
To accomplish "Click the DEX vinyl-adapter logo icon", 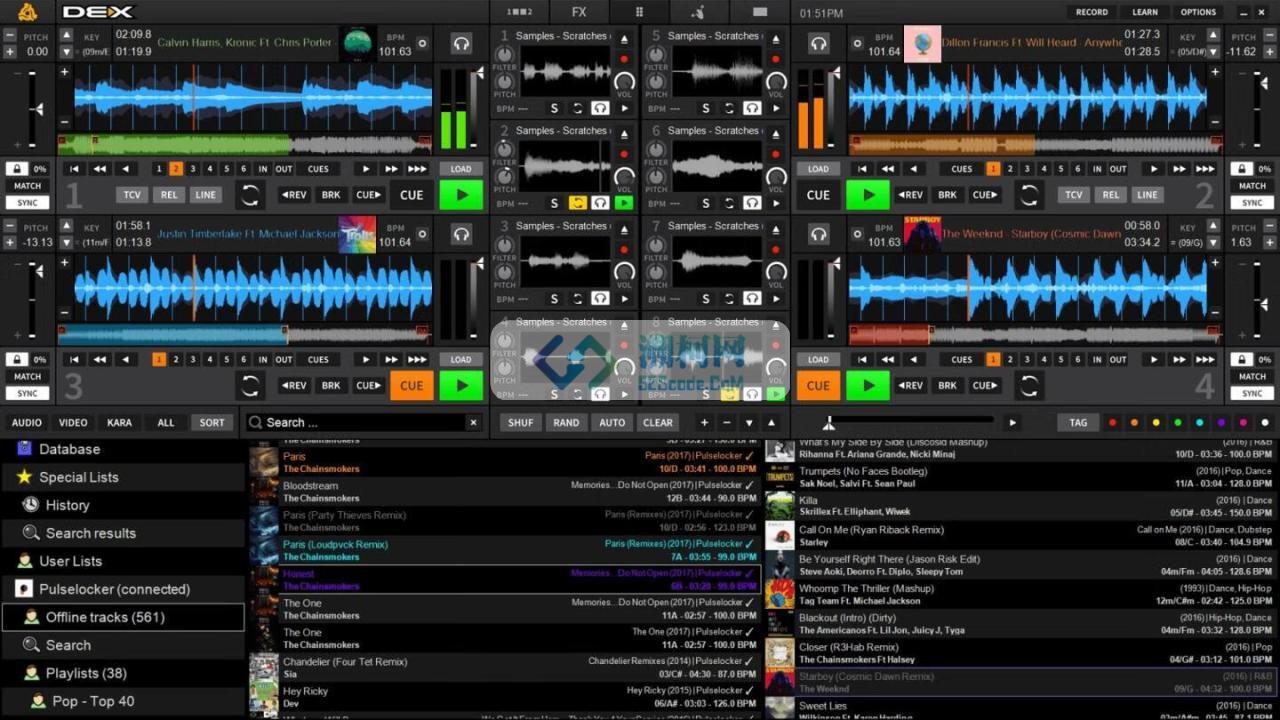I will coord(28,12).
